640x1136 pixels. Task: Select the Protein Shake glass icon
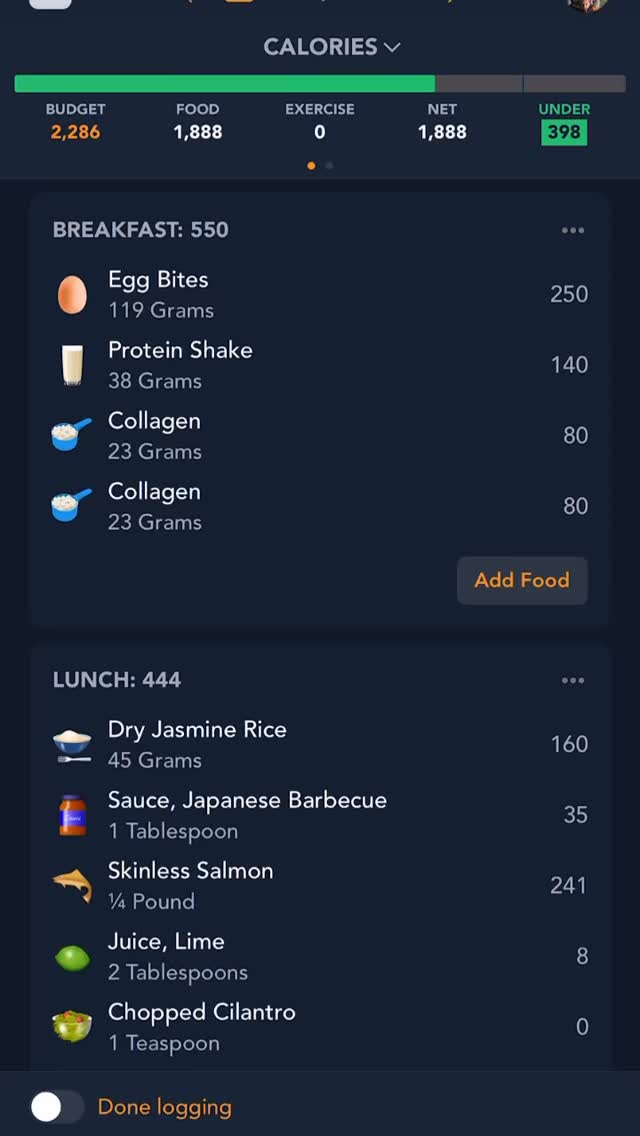71,363
